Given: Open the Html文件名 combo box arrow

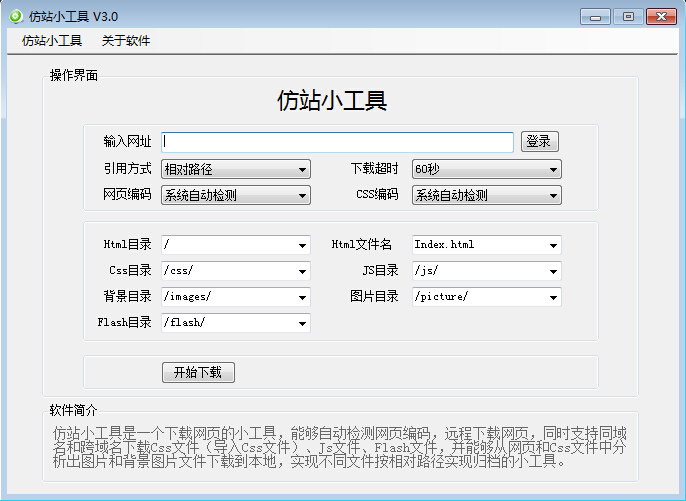Looking at the screenshot, I should click(x=553, y=246).
